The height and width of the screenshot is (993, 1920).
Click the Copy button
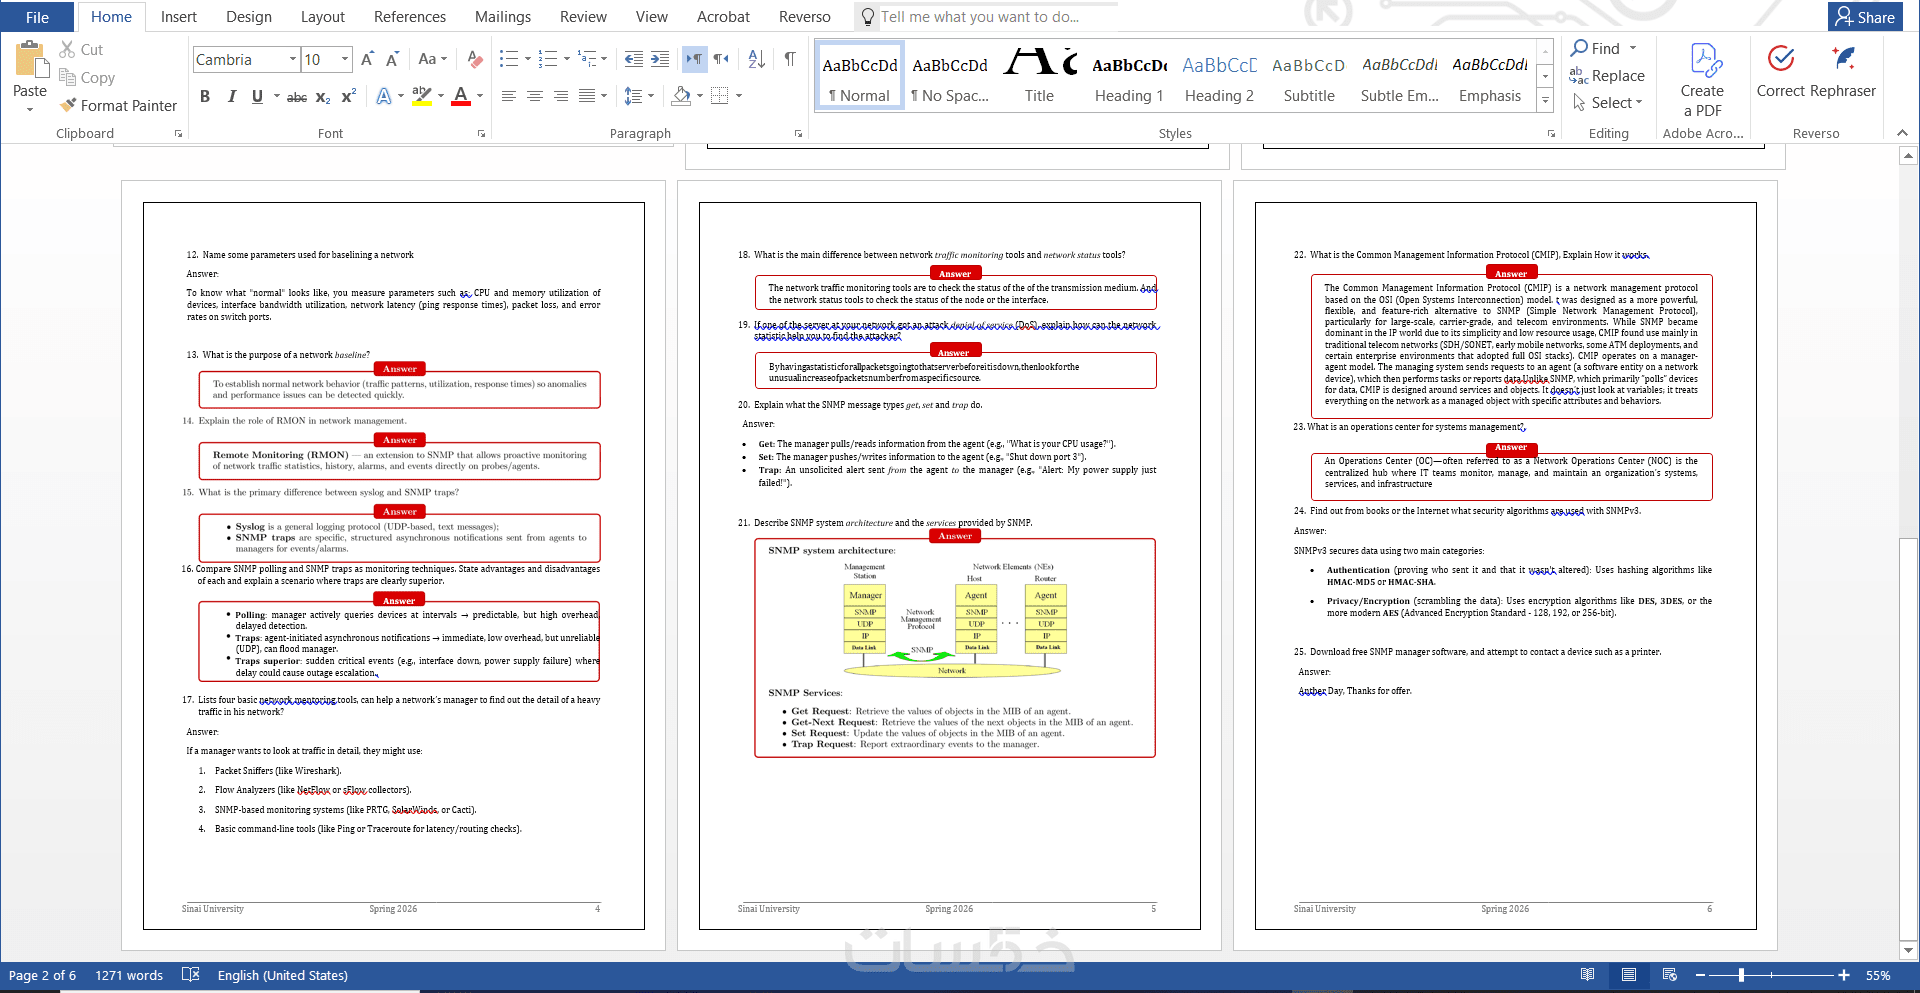pyautogui.click(x=87, y=77)
